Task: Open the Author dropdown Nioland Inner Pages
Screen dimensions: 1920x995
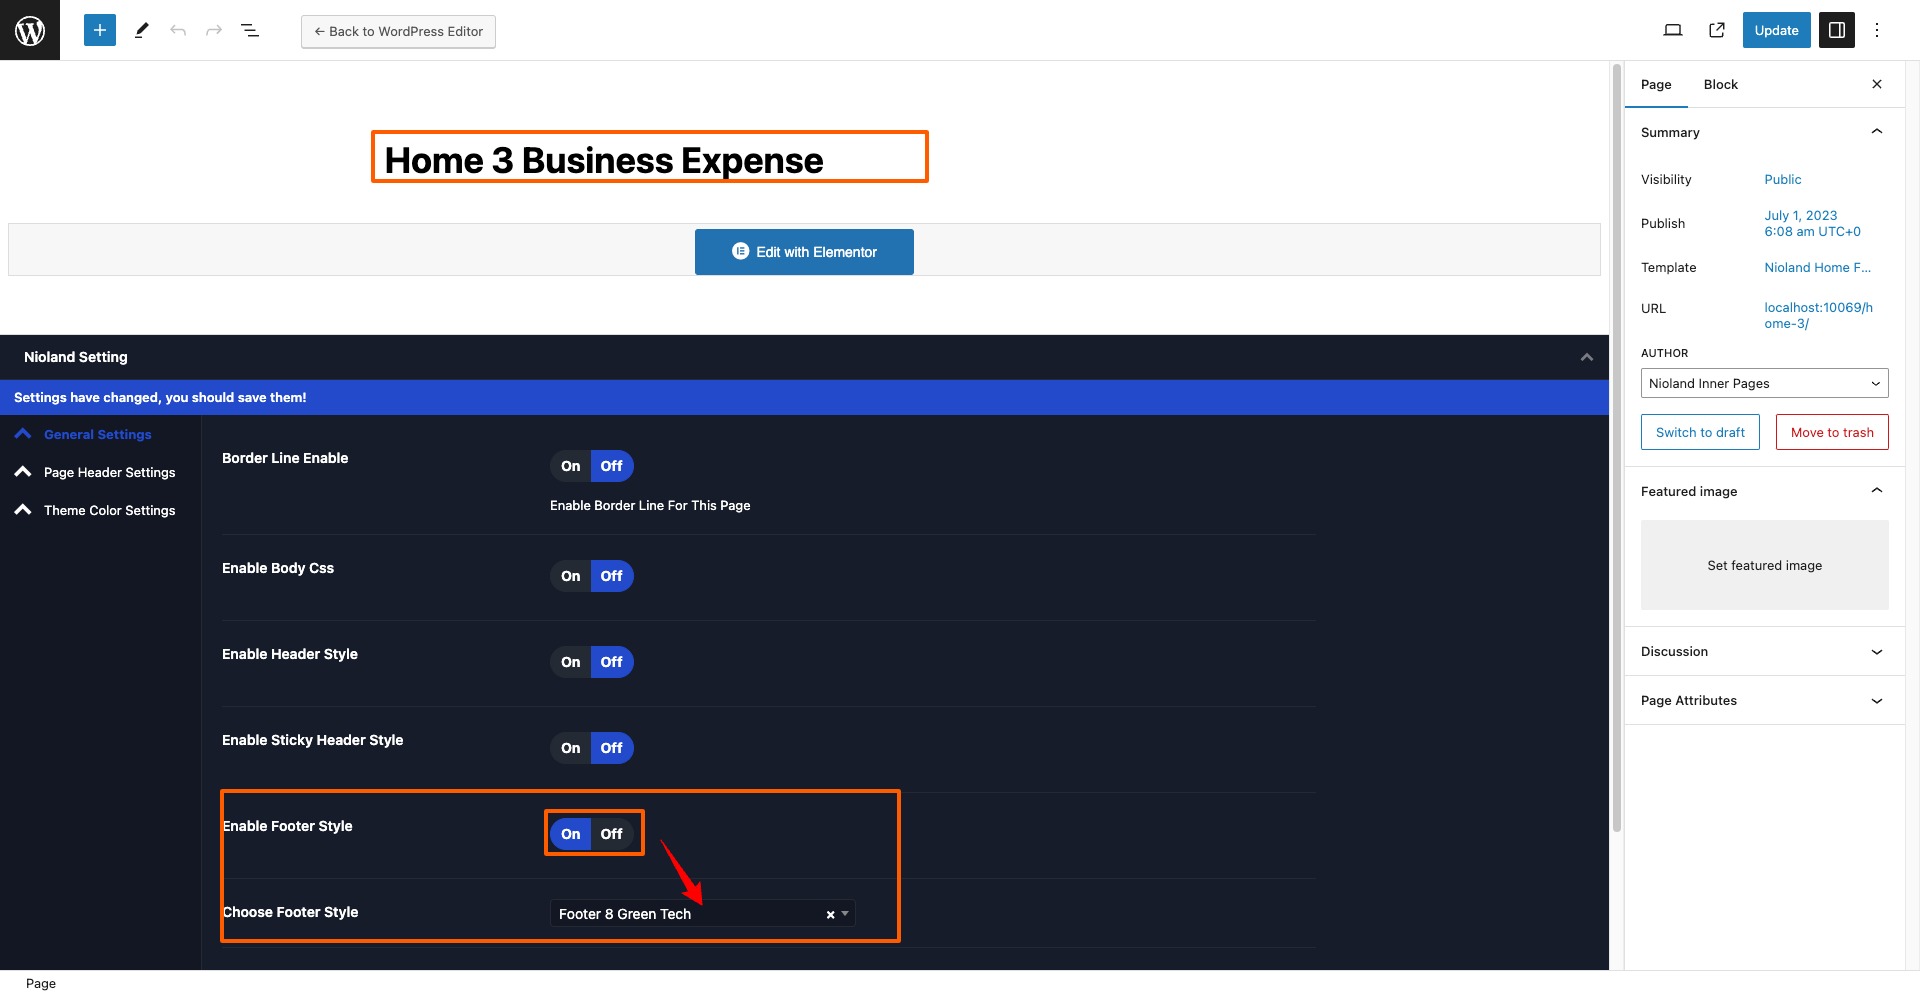Action: click(1764, 383)
